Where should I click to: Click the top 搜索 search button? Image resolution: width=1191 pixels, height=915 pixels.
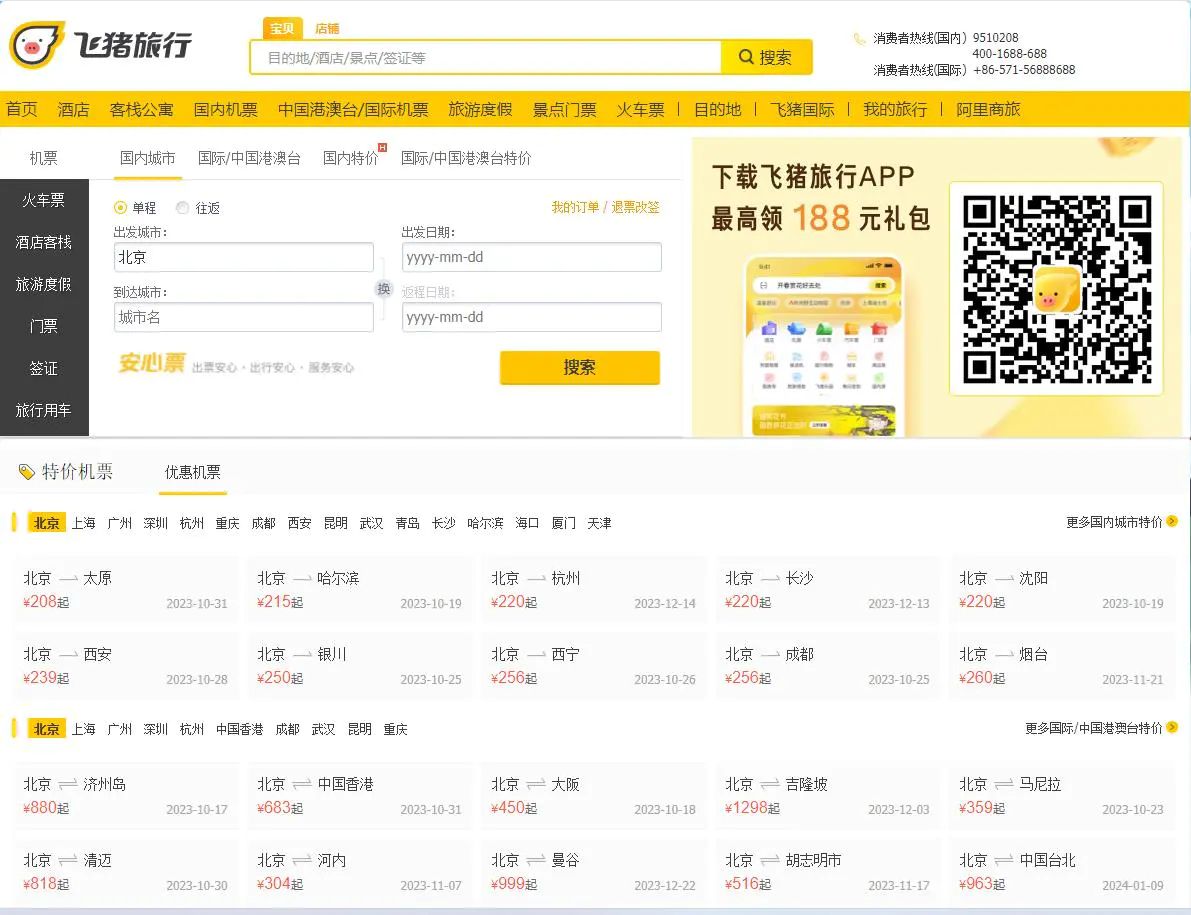(766, 58)
